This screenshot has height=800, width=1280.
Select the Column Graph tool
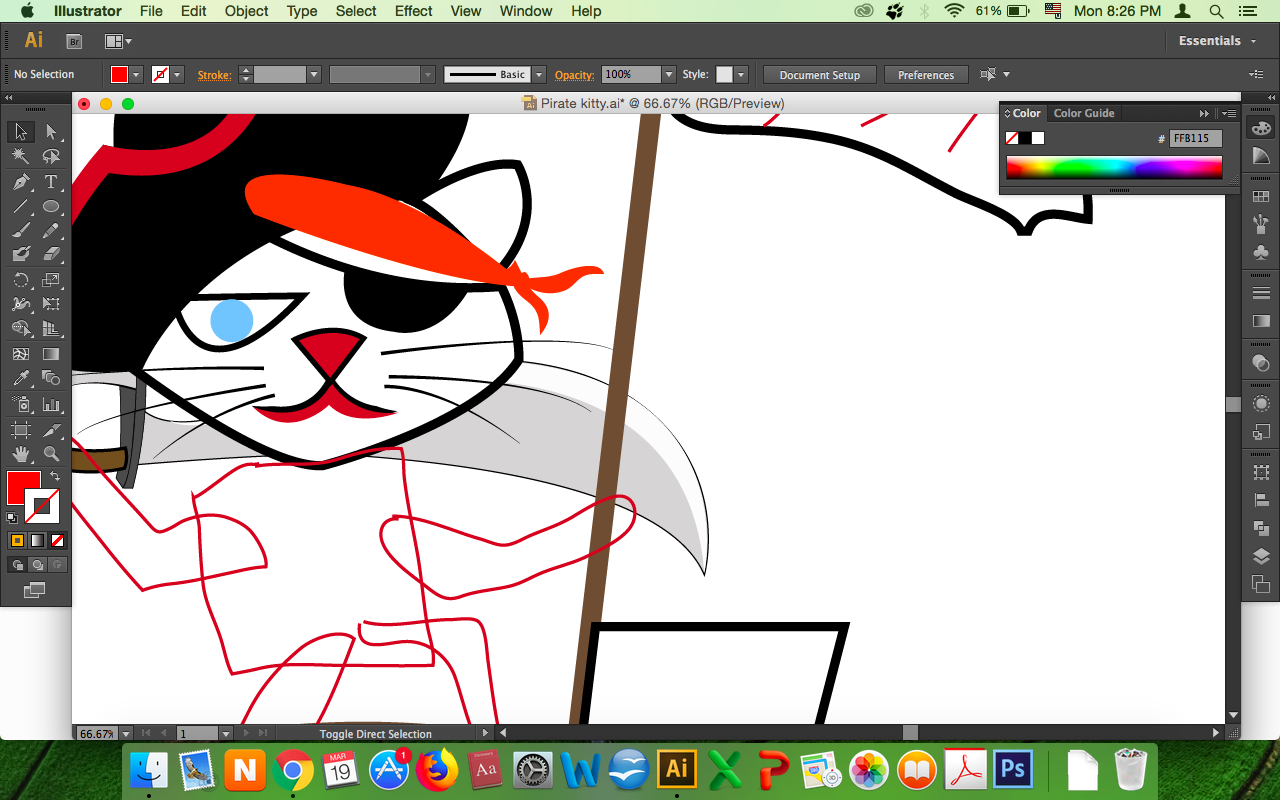click(51, 405)
